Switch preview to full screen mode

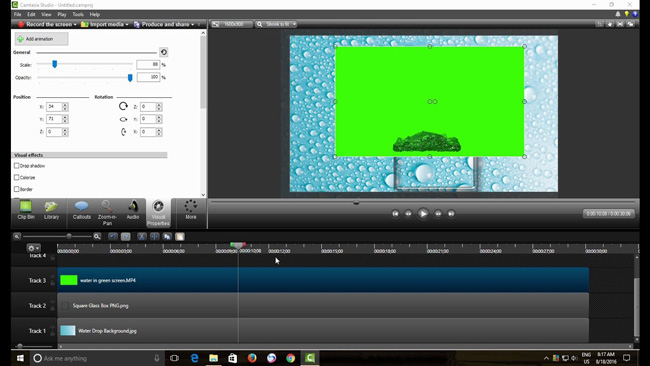(x=620, y=24)
